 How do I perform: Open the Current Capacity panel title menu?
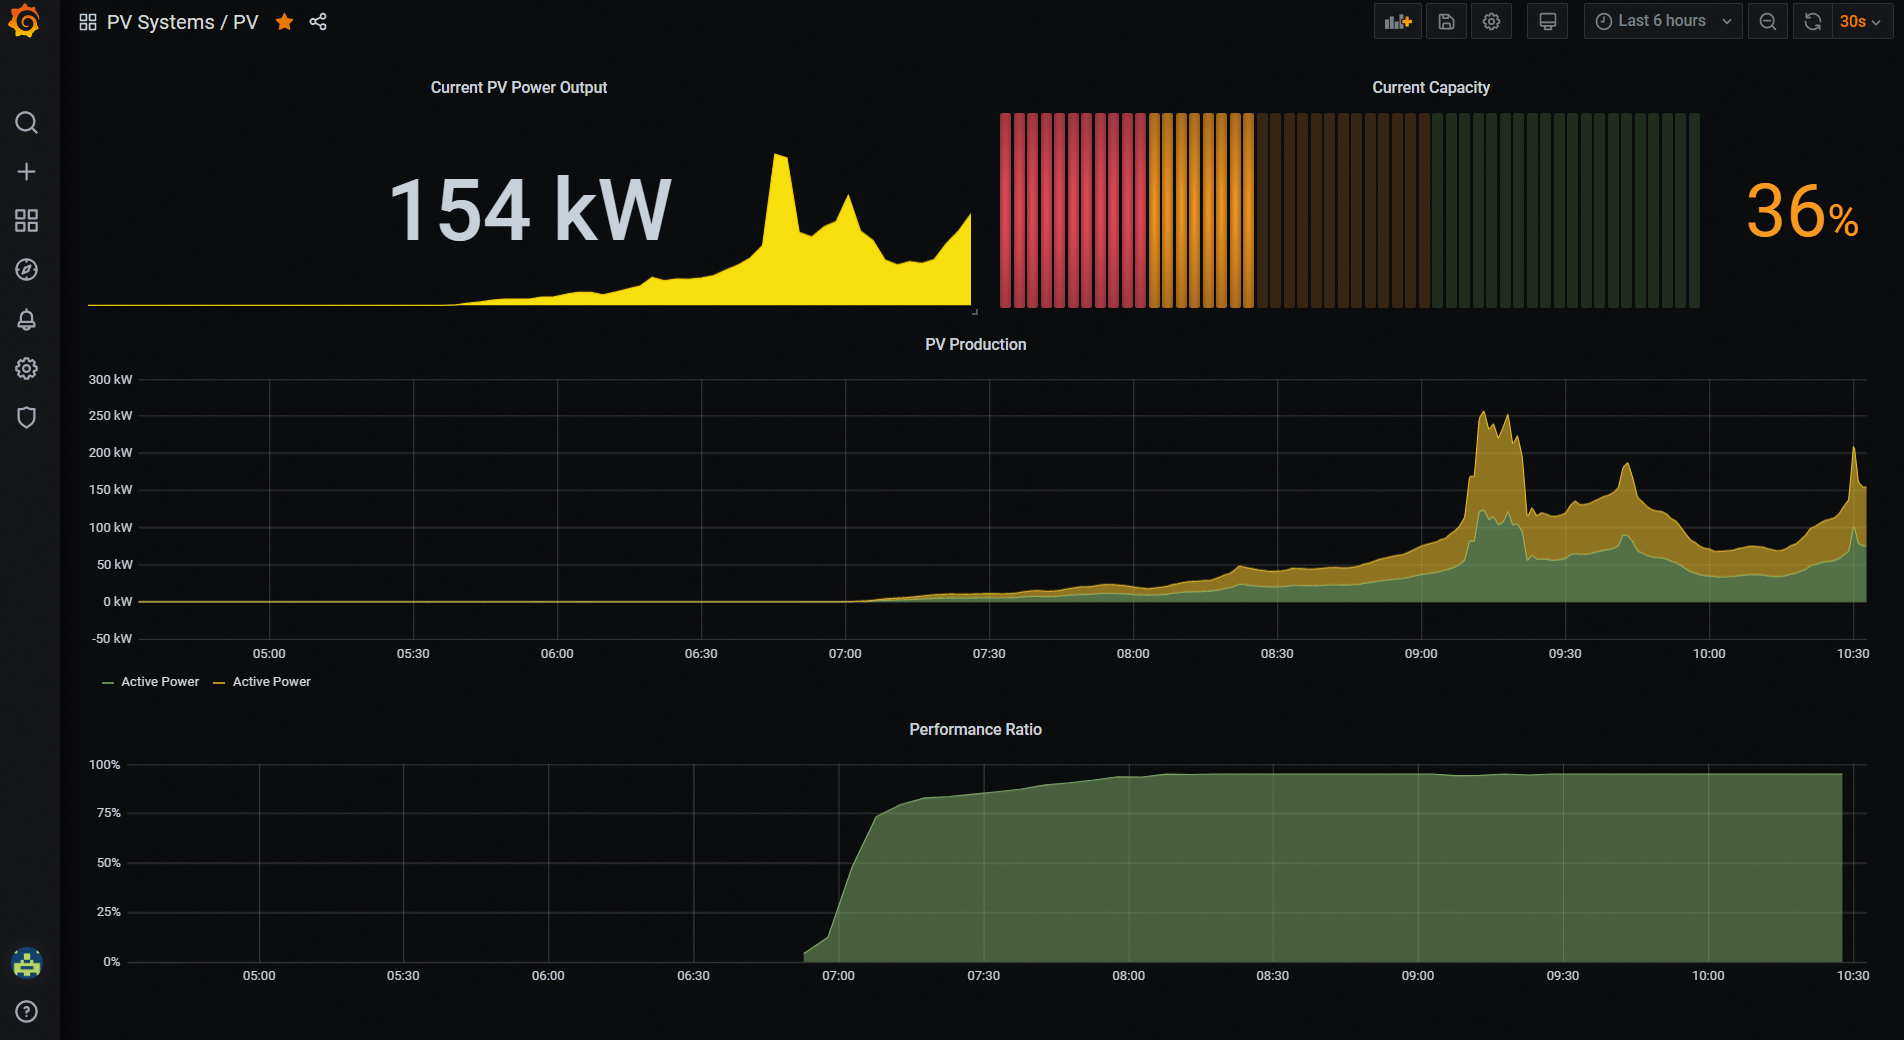click(x=1431, y=88)
